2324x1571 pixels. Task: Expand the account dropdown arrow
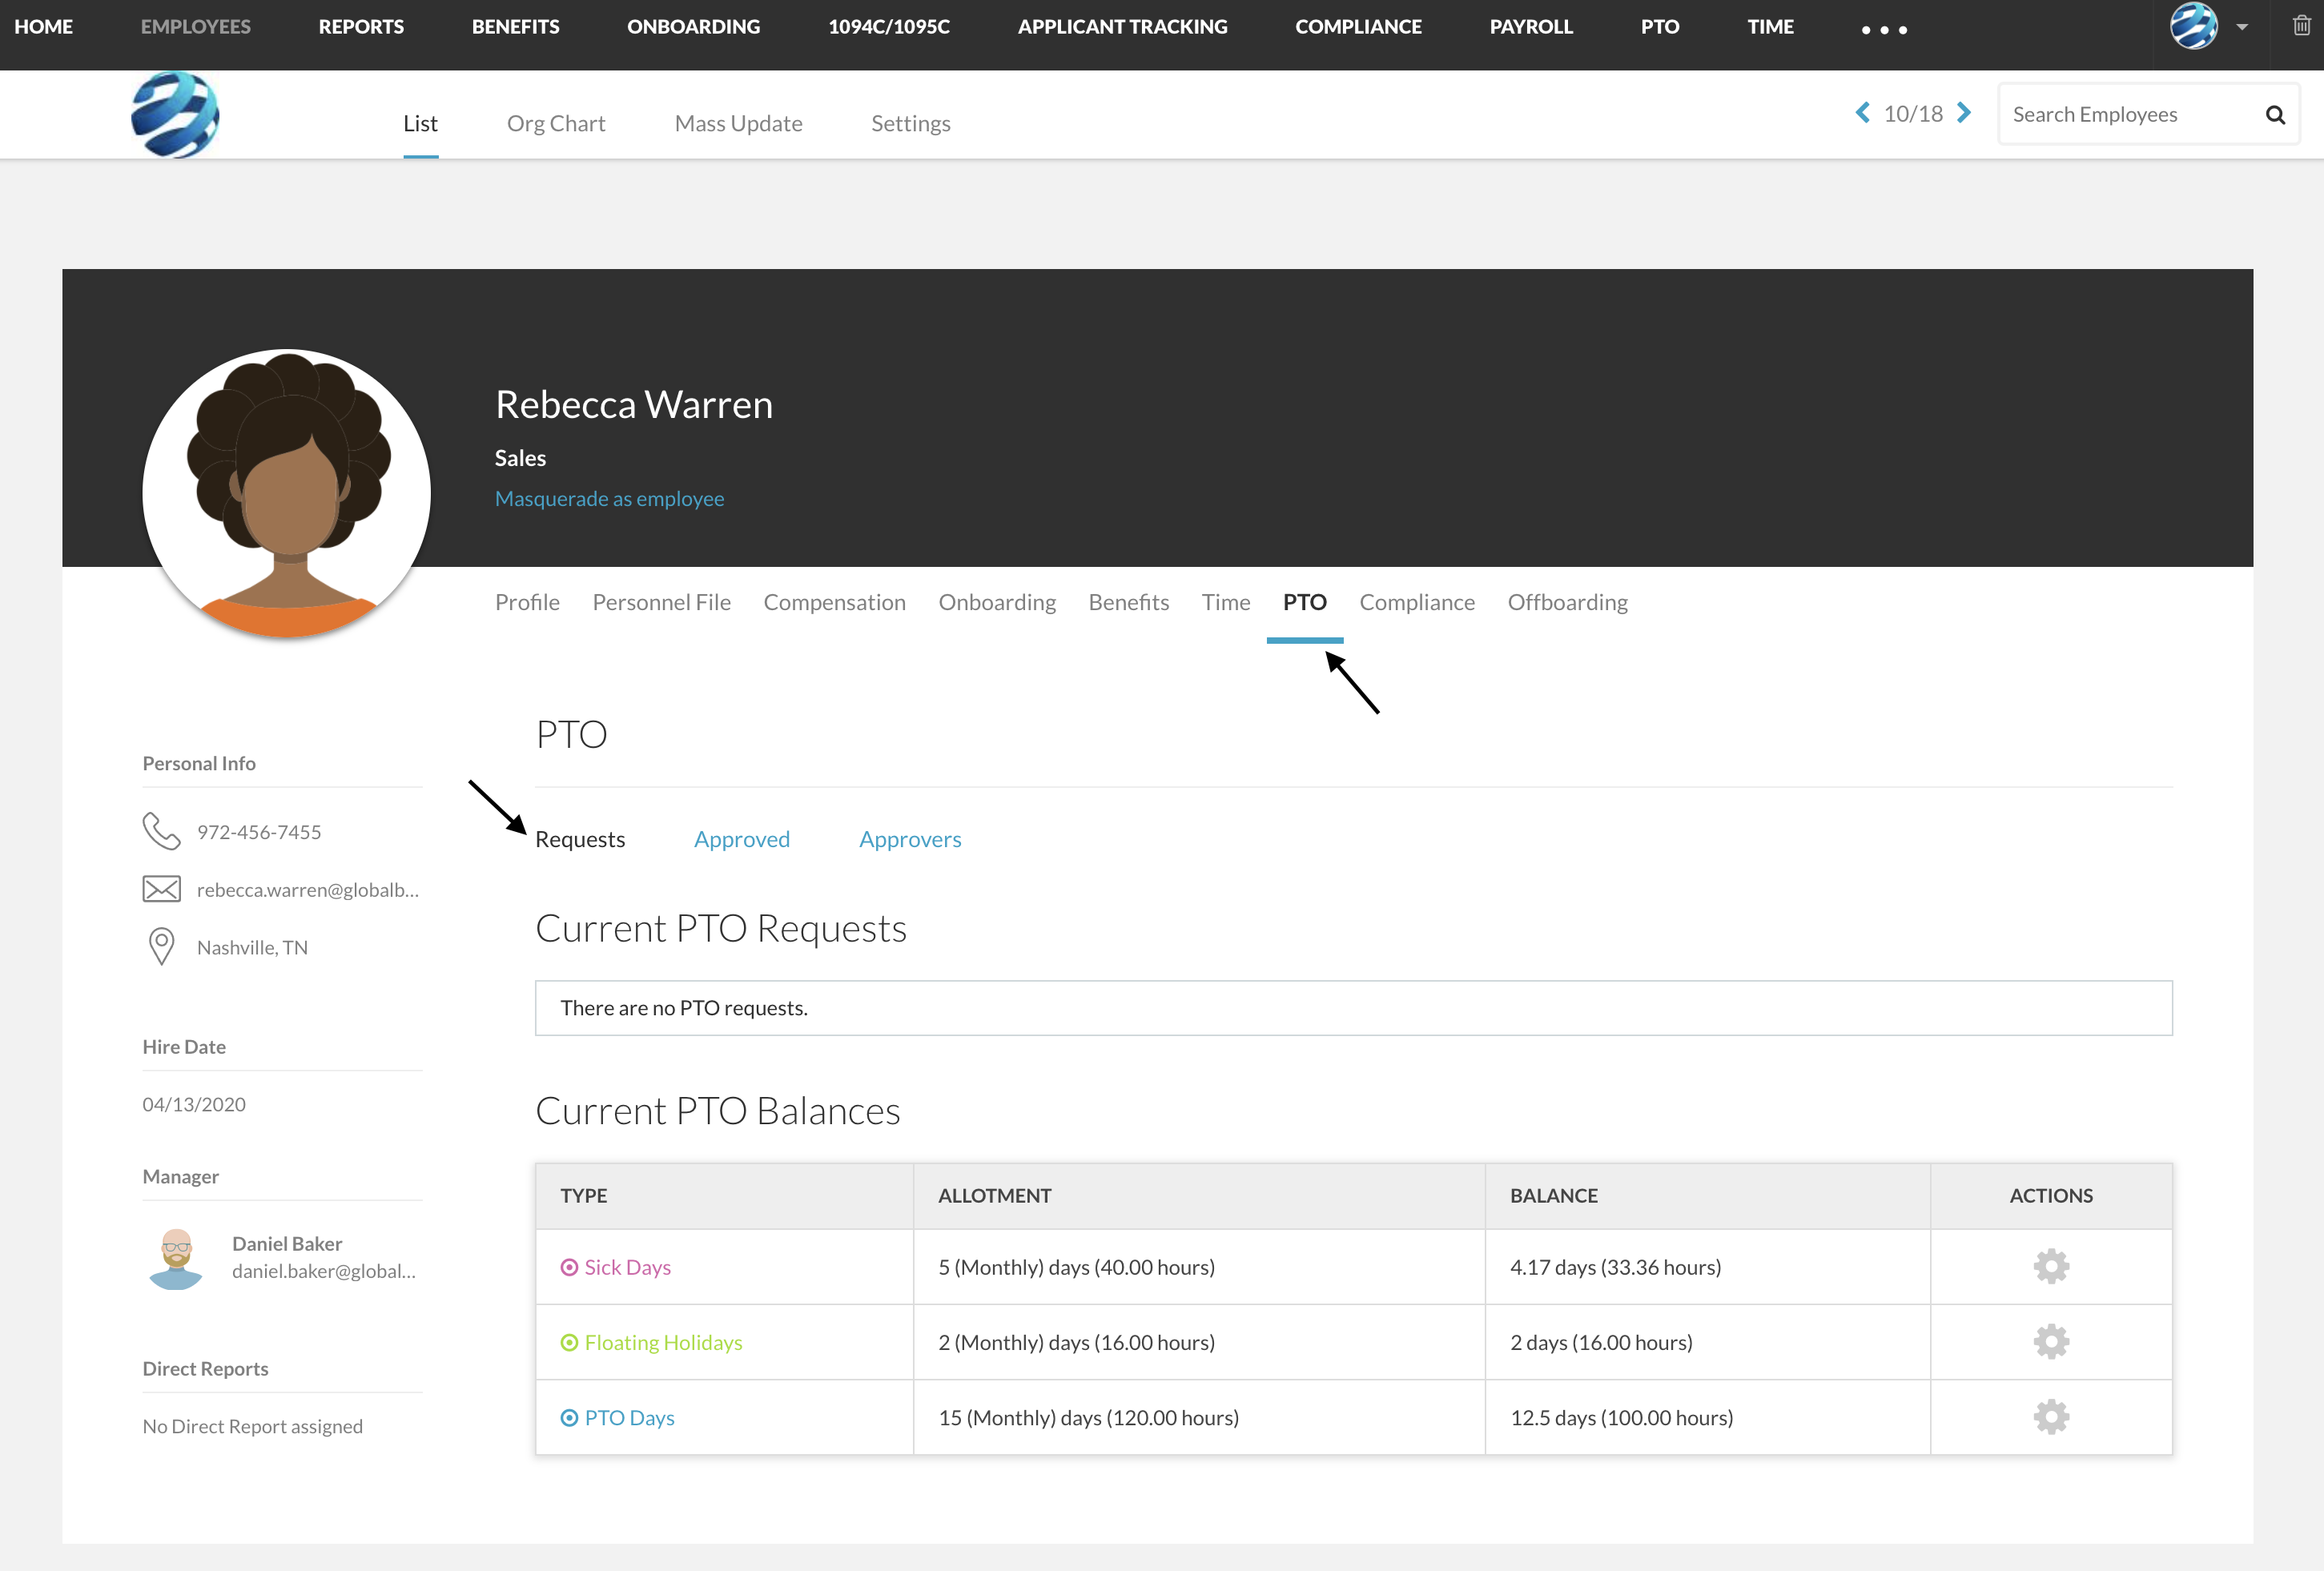click(2242, 27)
